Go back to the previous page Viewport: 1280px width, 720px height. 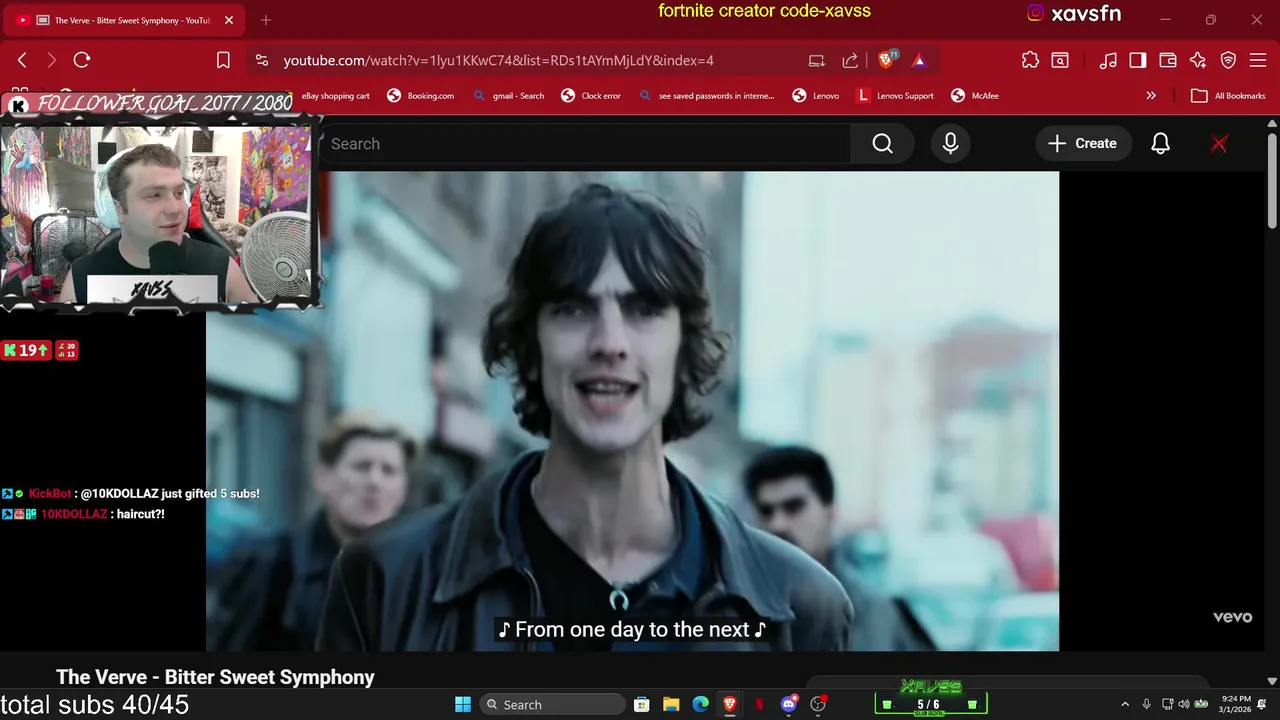[22, 60]
